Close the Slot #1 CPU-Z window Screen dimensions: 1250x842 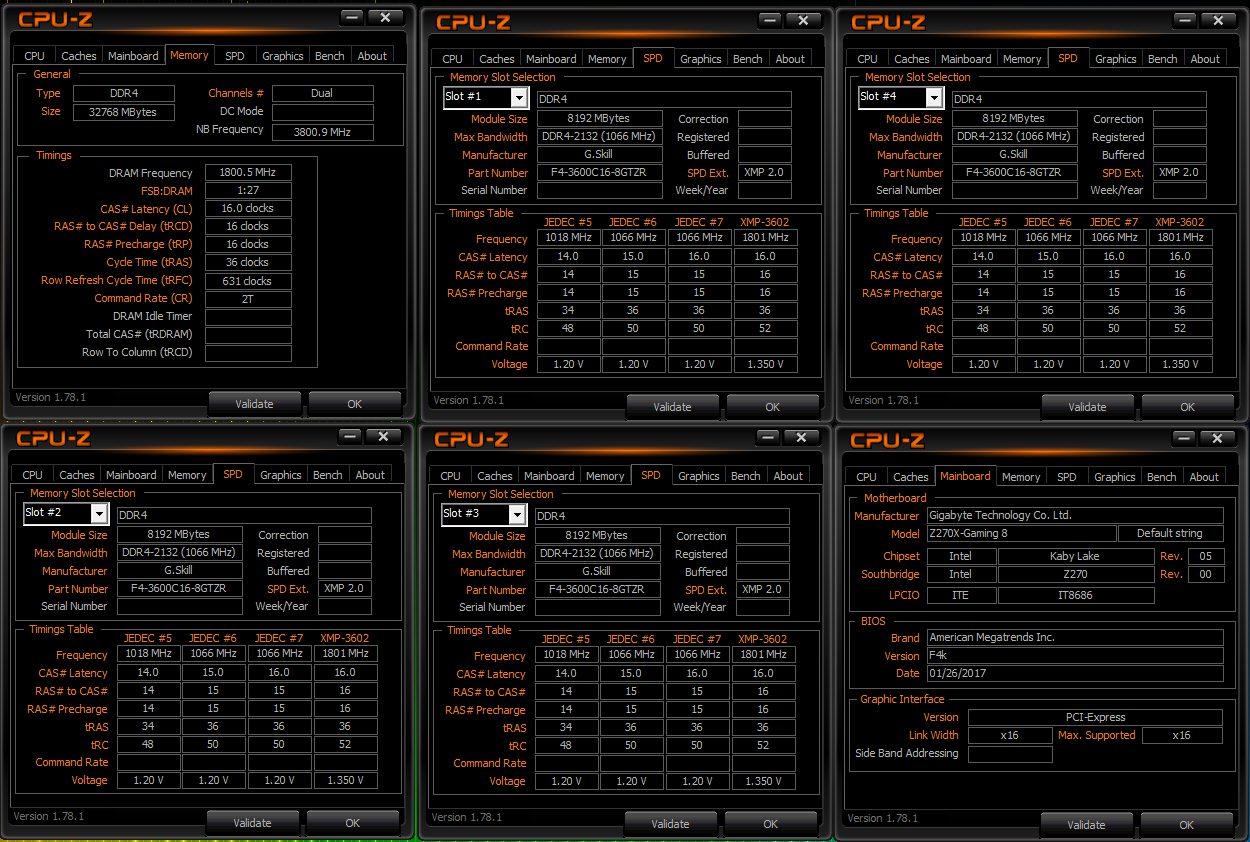click(800, 20)
